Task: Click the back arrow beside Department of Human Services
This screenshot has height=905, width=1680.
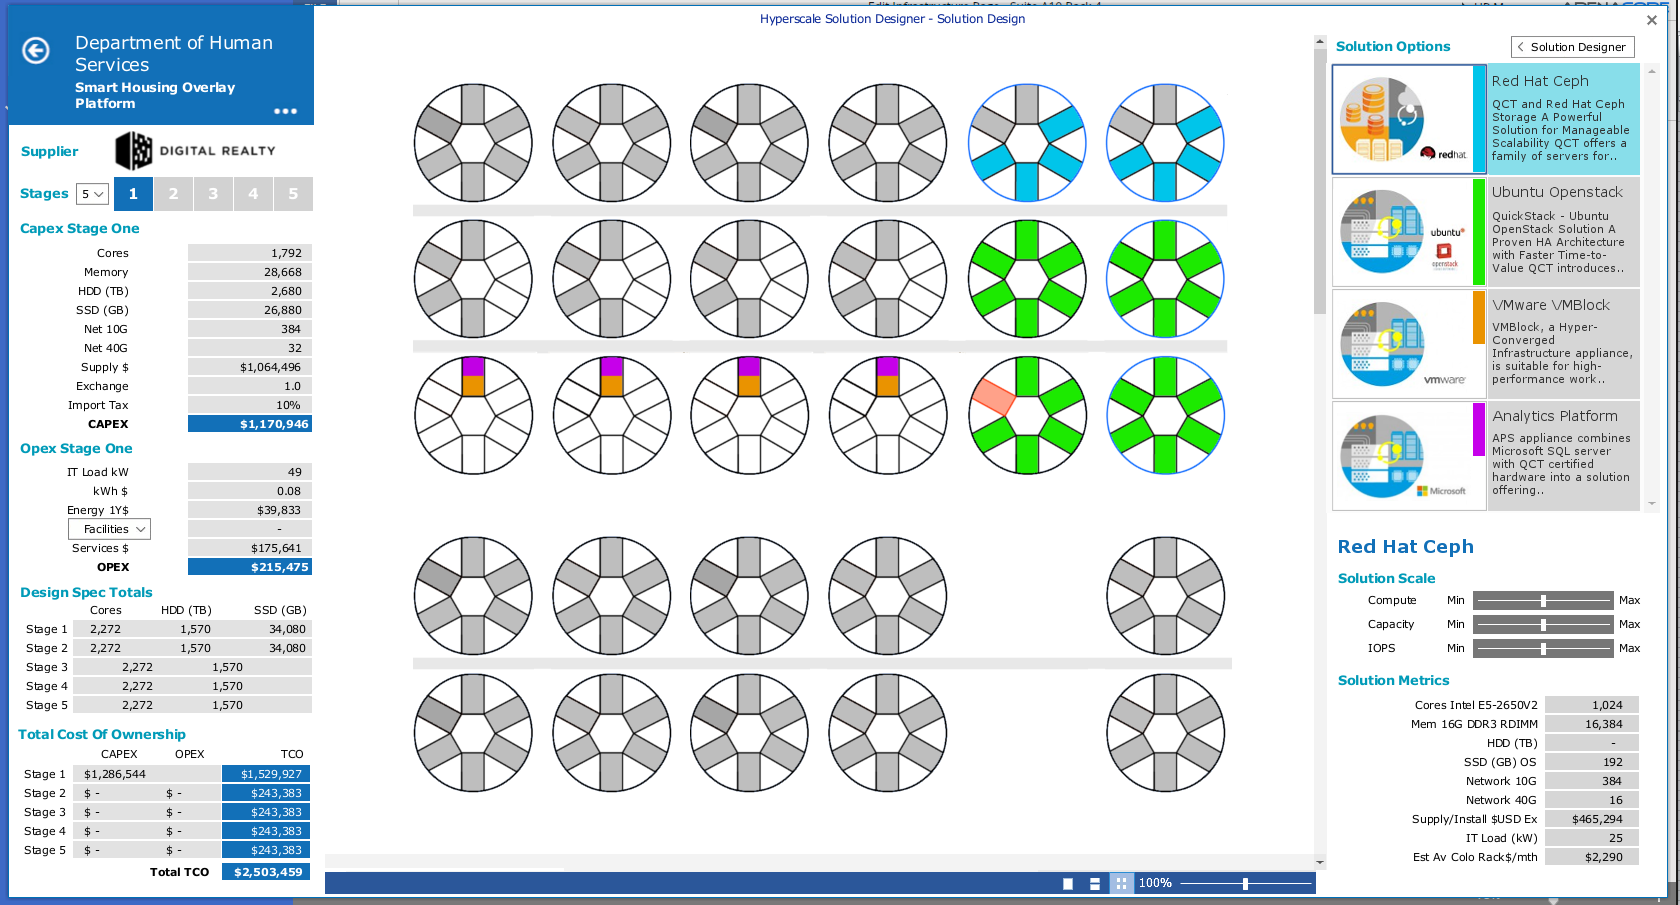Action: click(35, 51)
